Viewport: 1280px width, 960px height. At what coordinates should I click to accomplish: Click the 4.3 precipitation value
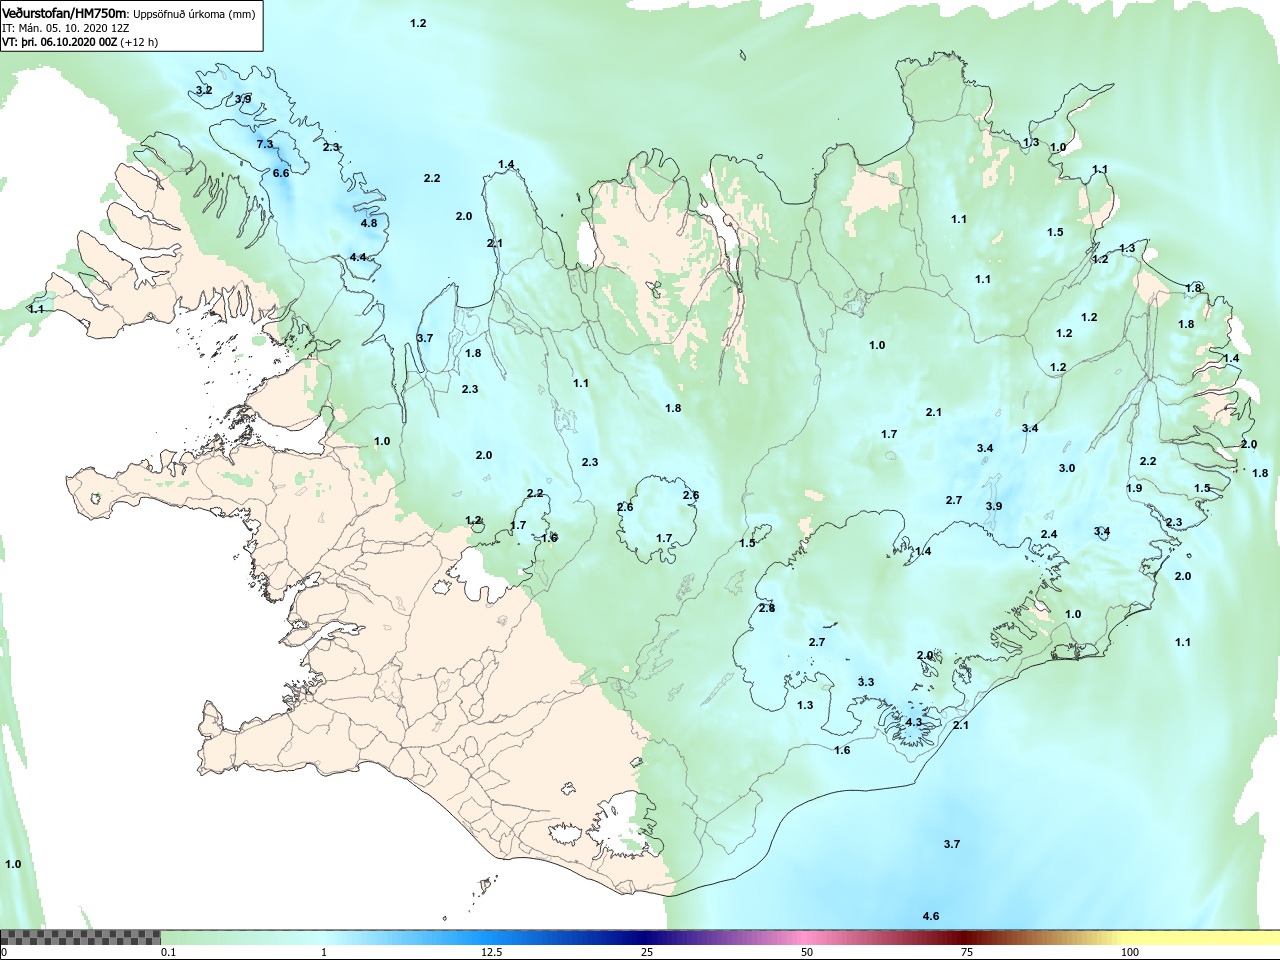914,722
